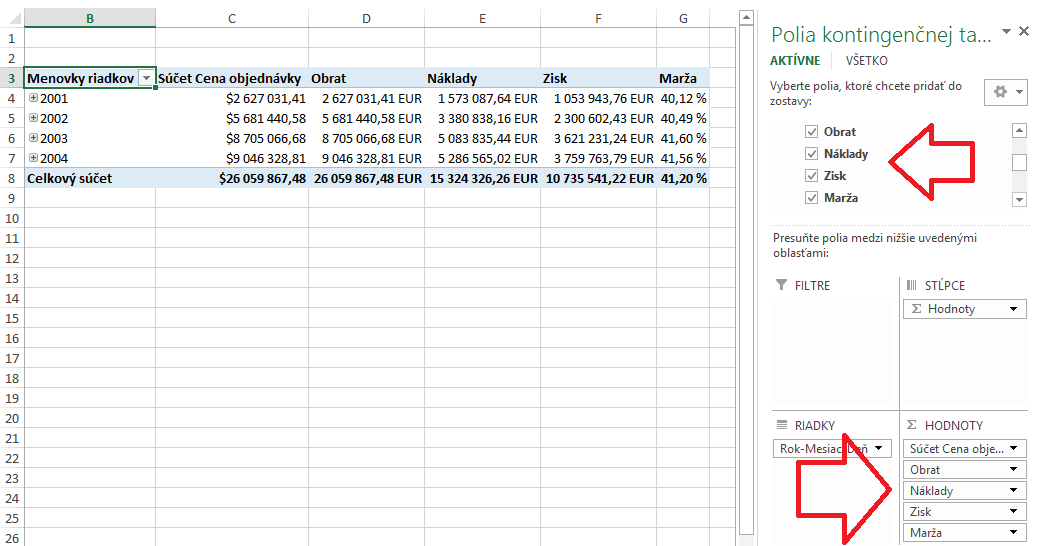Image resolution: width=1041 pixels, height=546 pixels.
Task: Open the Zisk dropdown in HODNOTY area
Action: tap(1013, 511)
